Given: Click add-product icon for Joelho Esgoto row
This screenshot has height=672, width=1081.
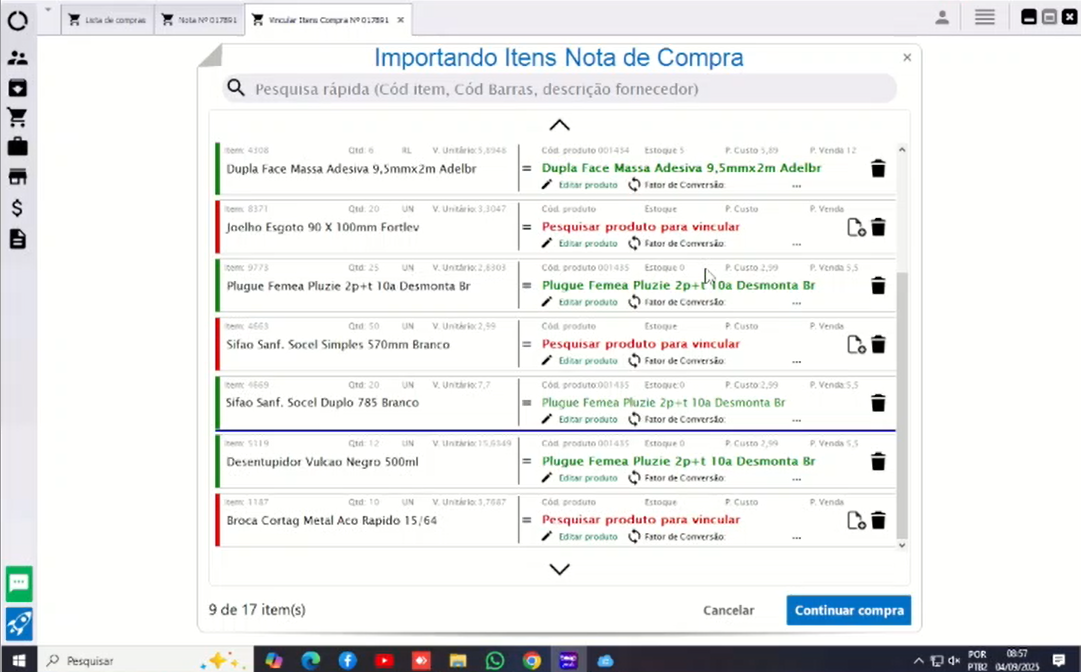Looking at the screenshot, I should [856, 228].
